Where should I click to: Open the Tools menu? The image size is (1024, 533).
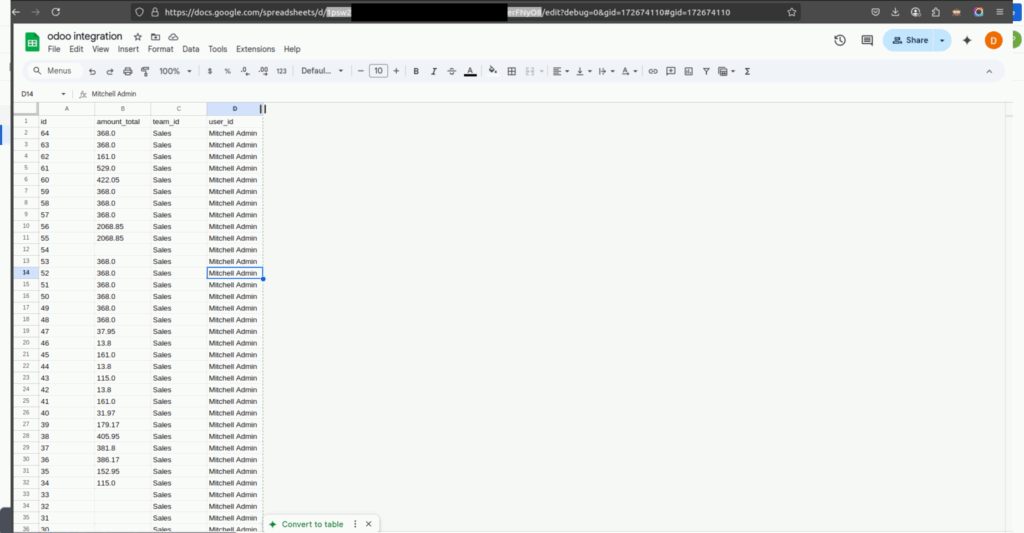pyautogui.click(x=217, y=49)
